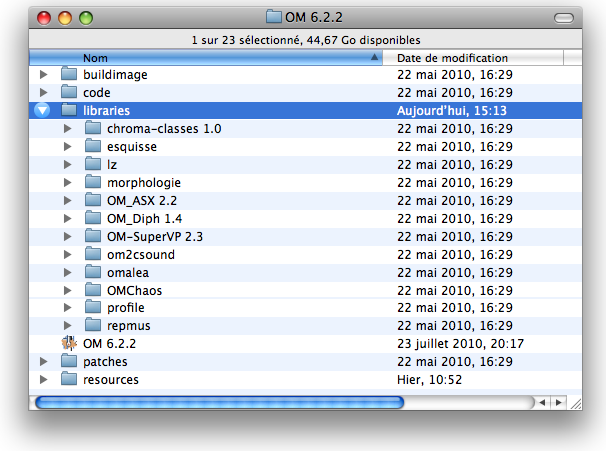Select the 'resources' name text
This screenshot has height=451, width=606.
[111, 380]
